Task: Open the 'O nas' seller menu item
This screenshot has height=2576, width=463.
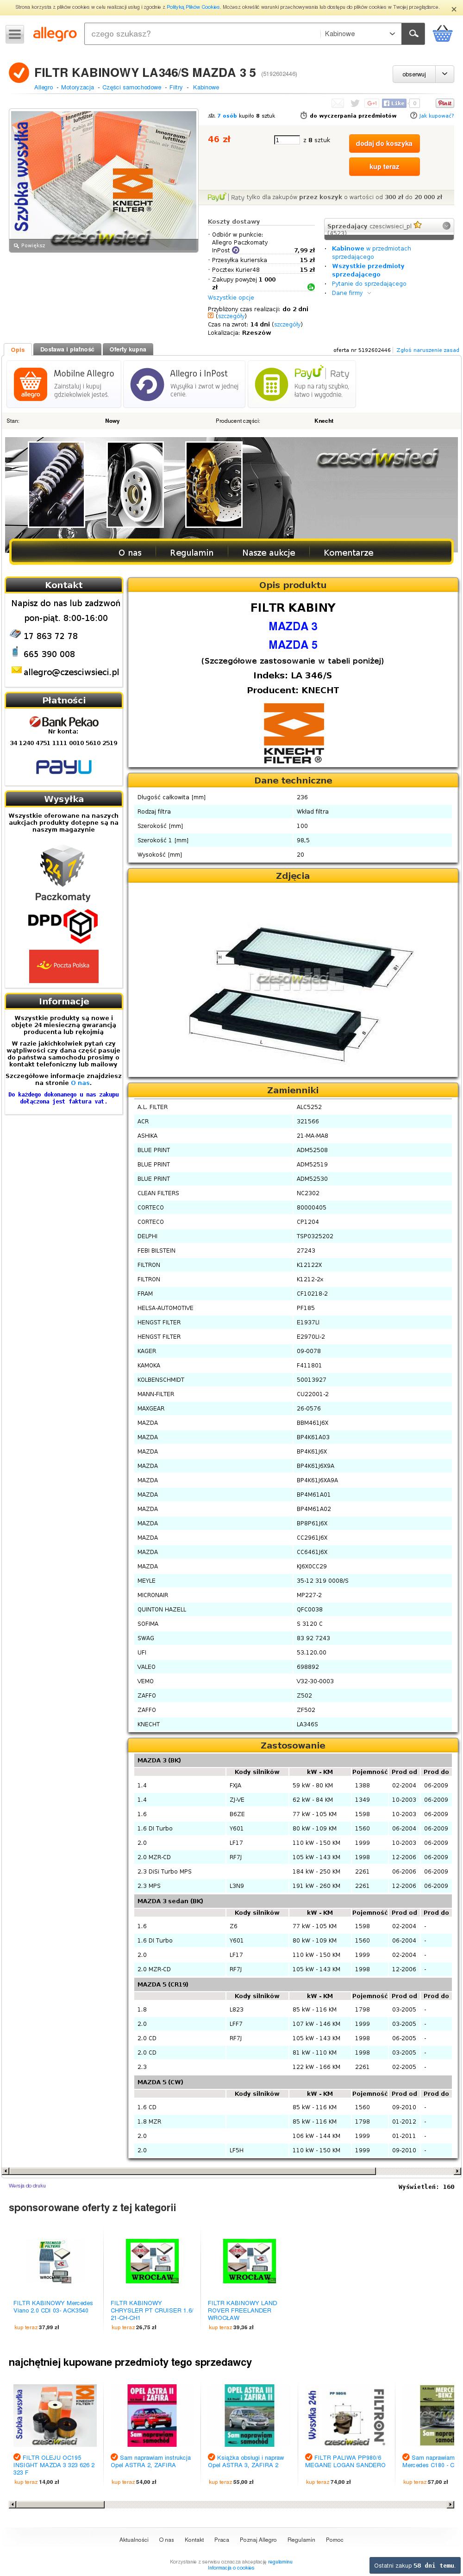Action: pos(130,552)
